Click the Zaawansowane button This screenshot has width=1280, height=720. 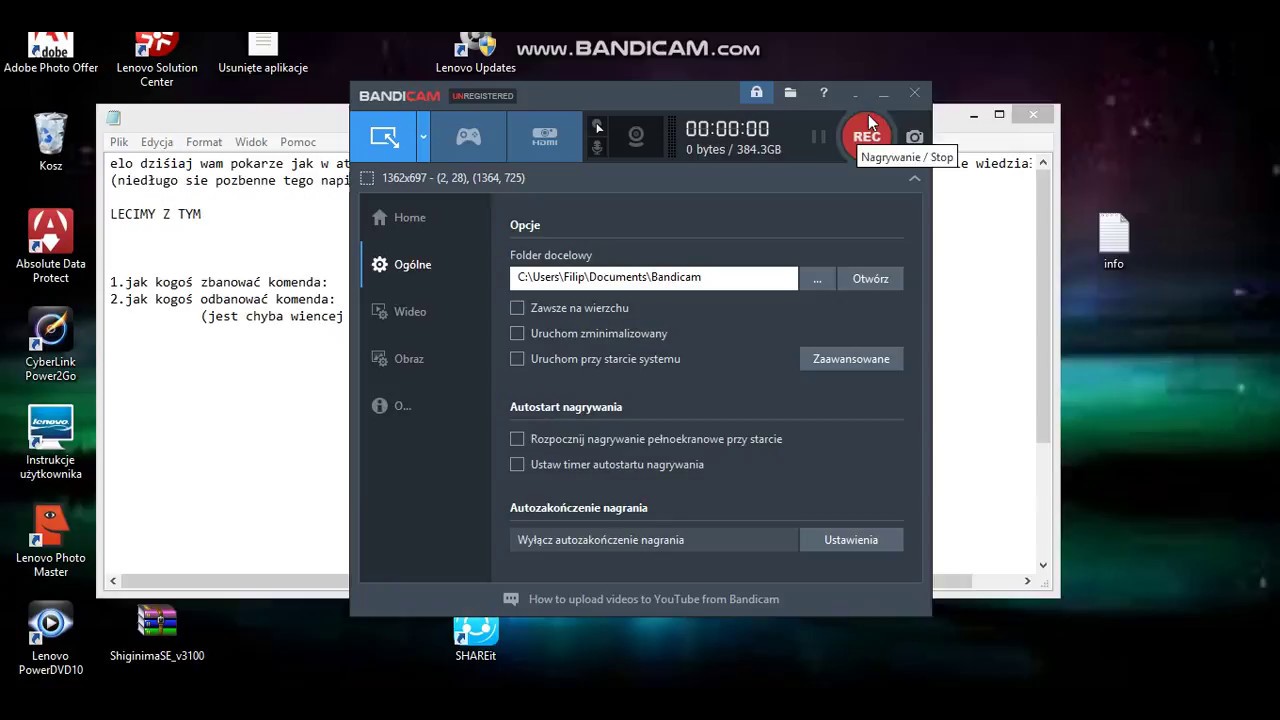tap(851, 359)
